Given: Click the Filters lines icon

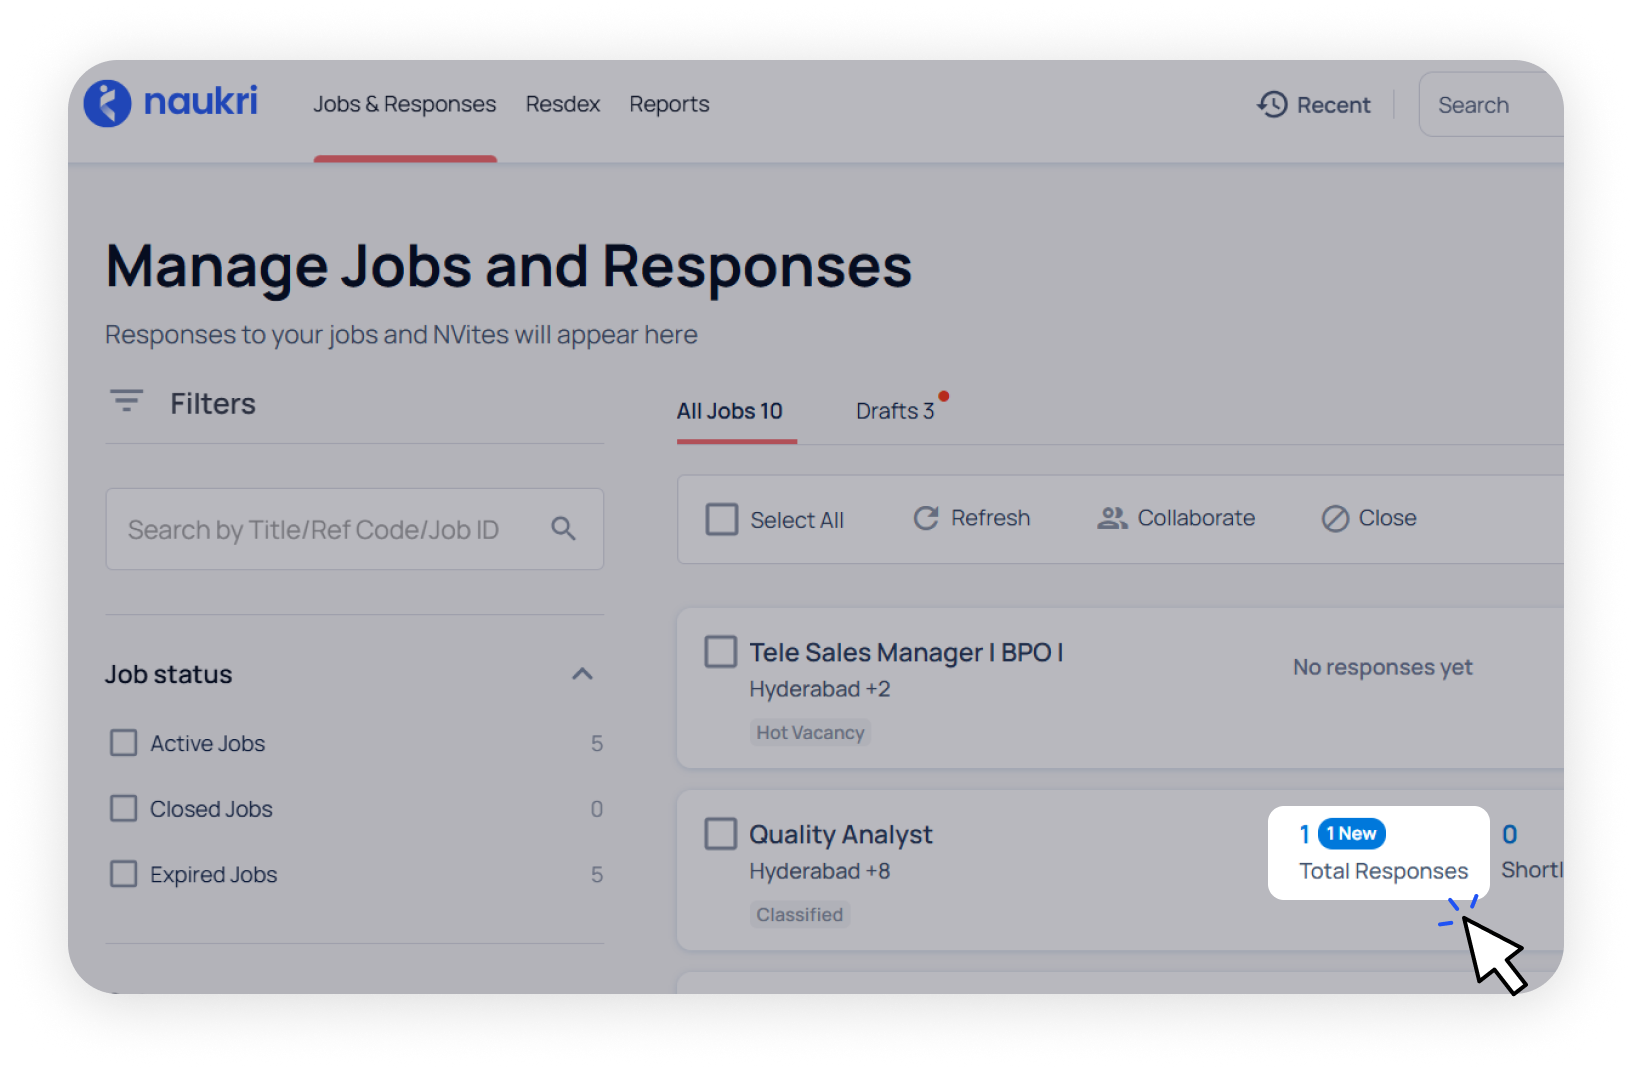Looking at the screenshot, I should click(x=126, y=402).
